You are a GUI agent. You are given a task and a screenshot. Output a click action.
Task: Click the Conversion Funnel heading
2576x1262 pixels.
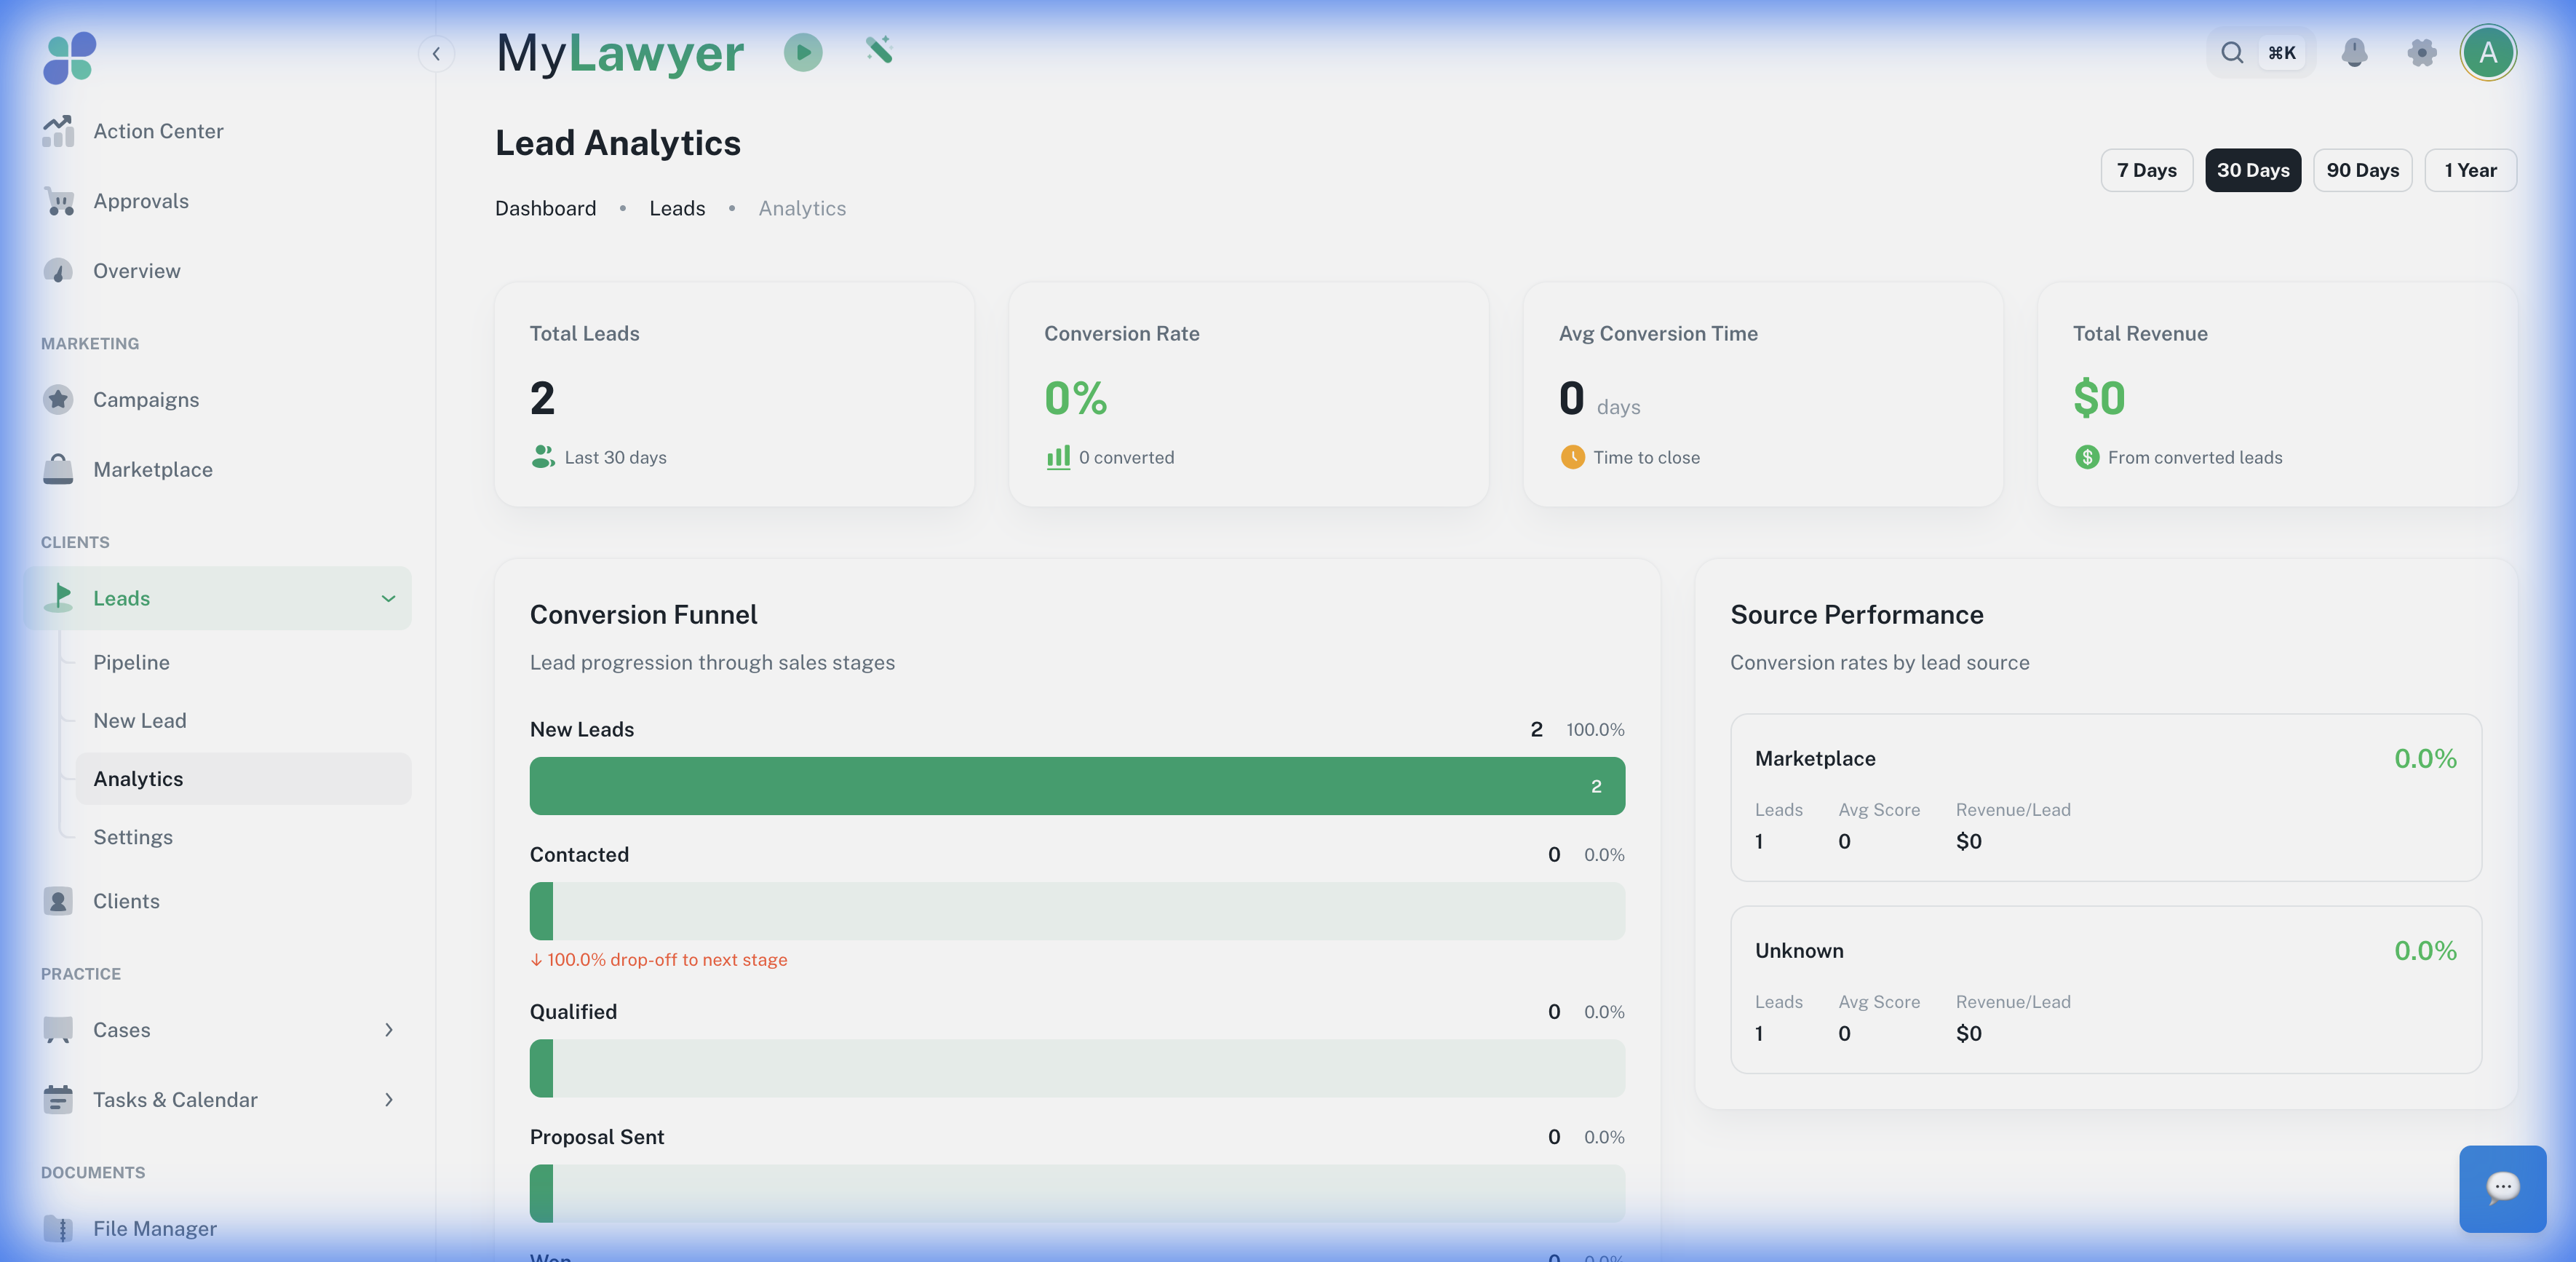point(643,615)
